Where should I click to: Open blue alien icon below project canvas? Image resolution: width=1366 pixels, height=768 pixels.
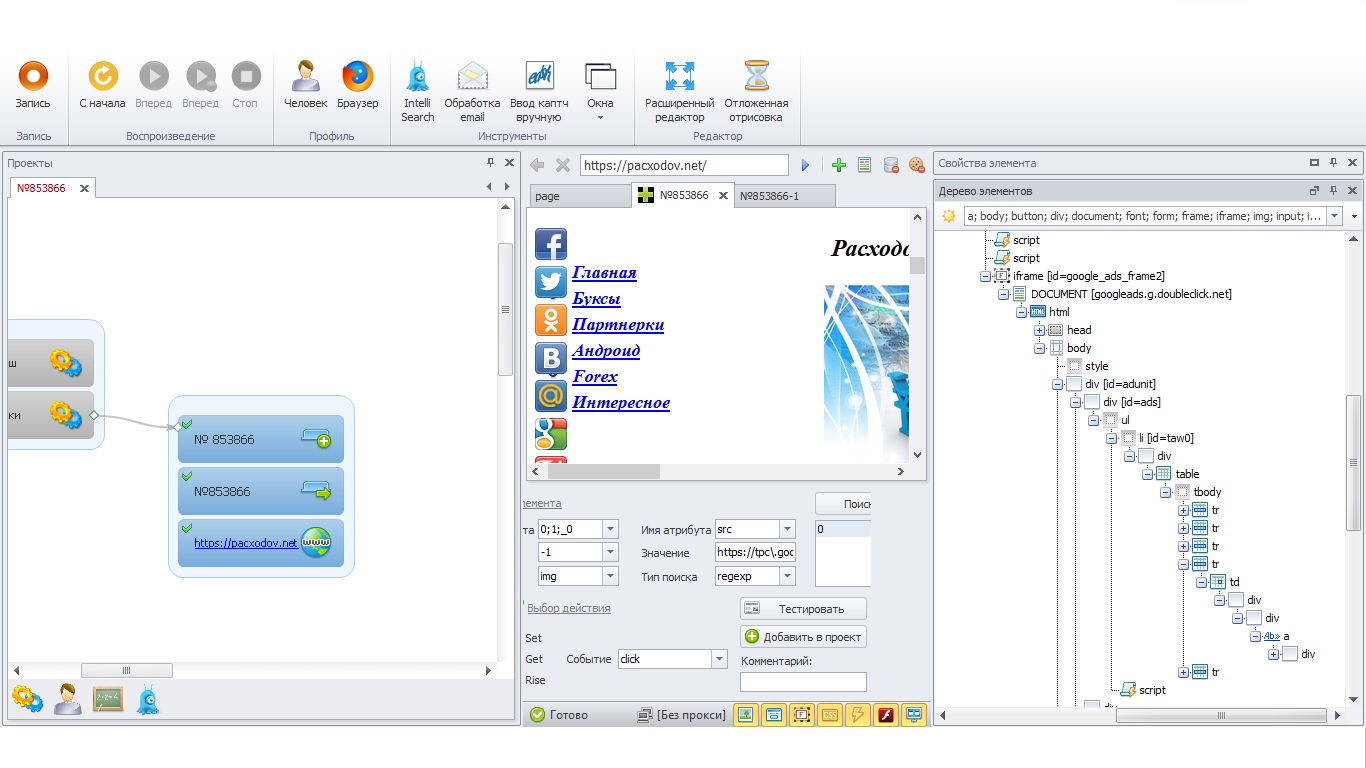tap(148, 699)
